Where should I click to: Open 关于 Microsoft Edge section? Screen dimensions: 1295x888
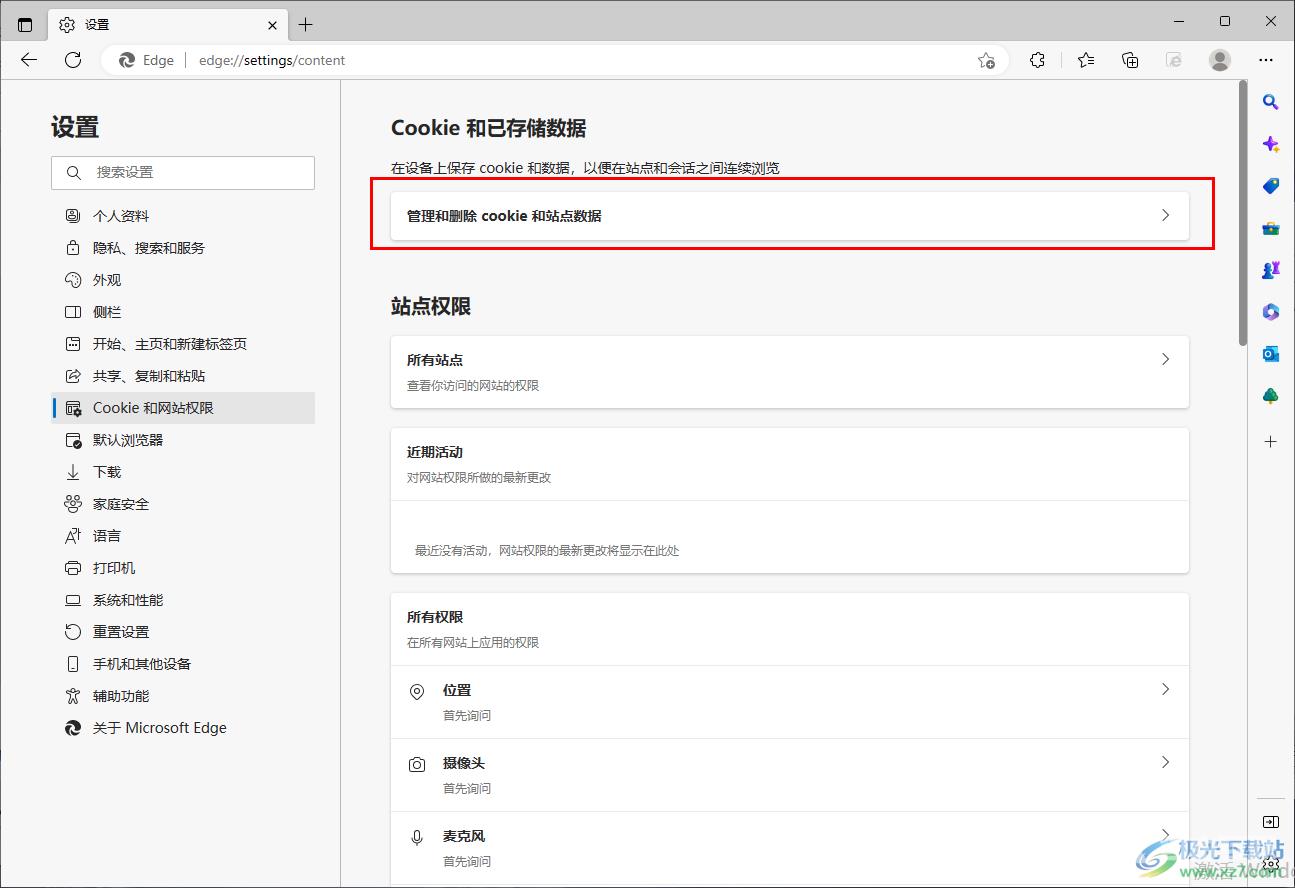[183, 728]
